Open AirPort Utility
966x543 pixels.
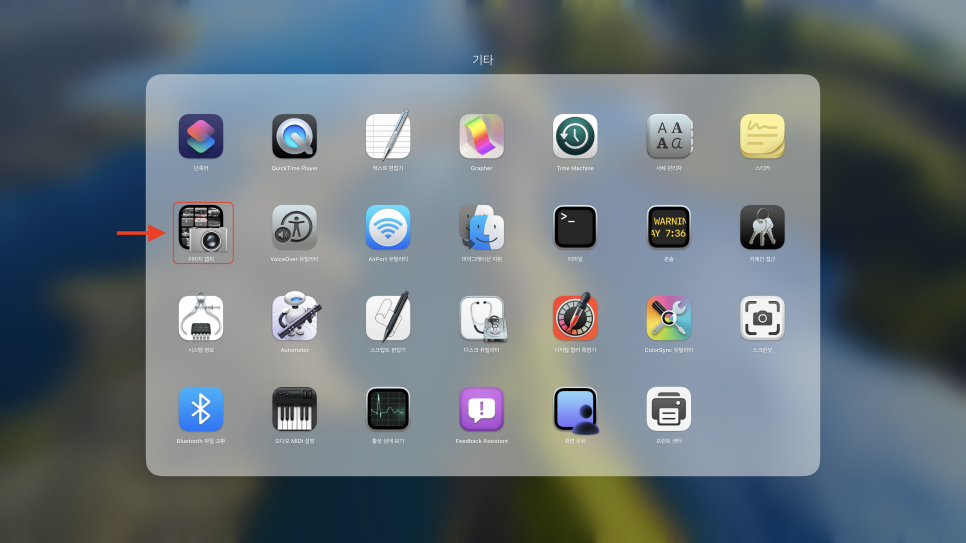388,228
